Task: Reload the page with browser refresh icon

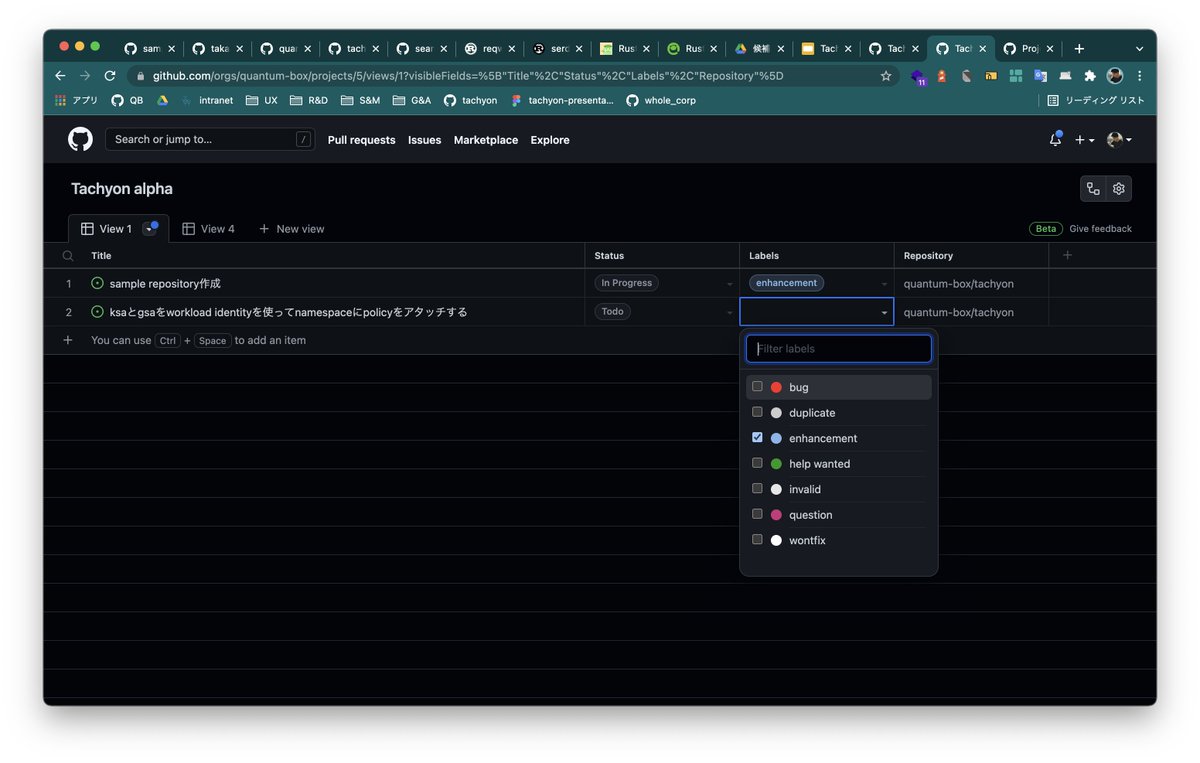Action: (110, 76)
